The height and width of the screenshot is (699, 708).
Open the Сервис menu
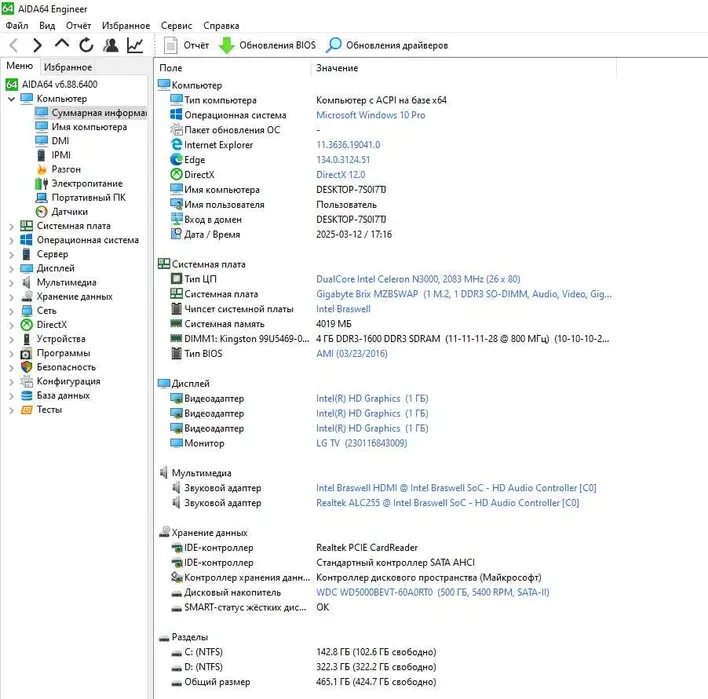(x=177, y=26)
